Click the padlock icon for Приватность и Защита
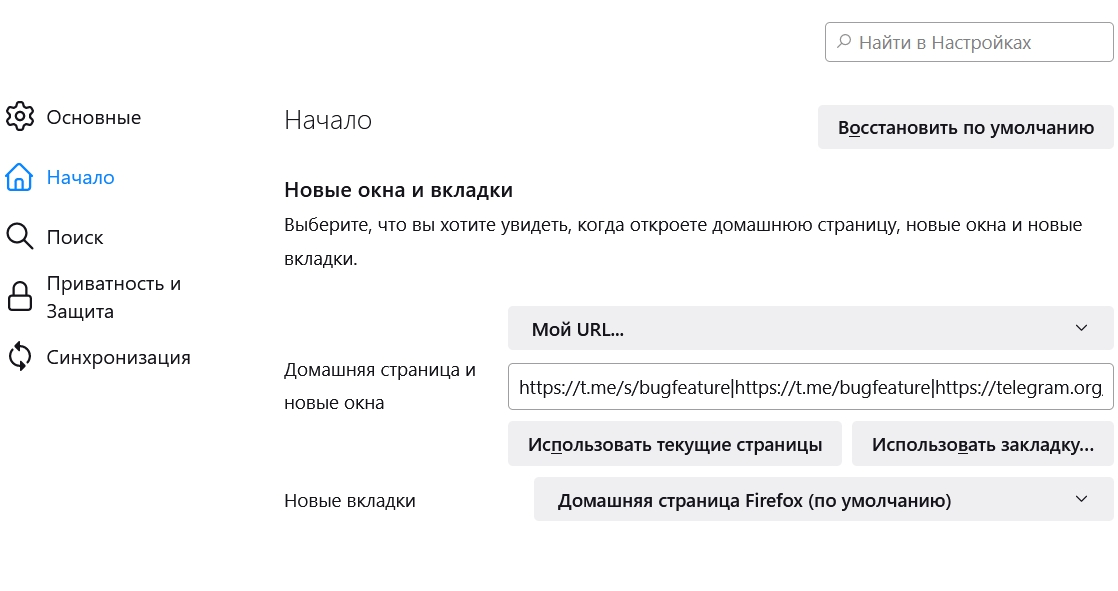The height and width of the screenshot is (591, 1118). coord(20,297)
